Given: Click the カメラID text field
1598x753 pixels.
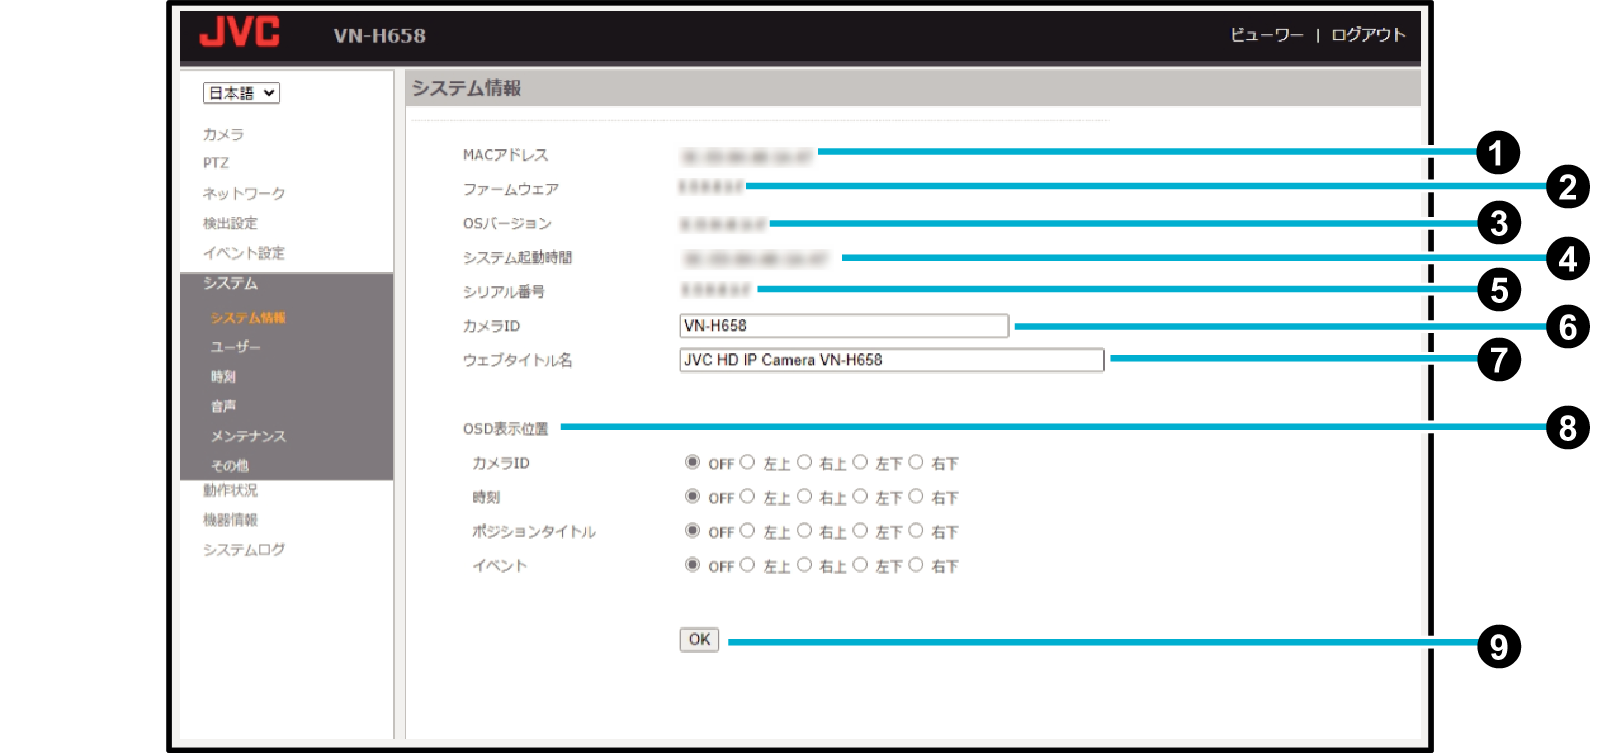Looking at the screenshot, I should (844, 326).
